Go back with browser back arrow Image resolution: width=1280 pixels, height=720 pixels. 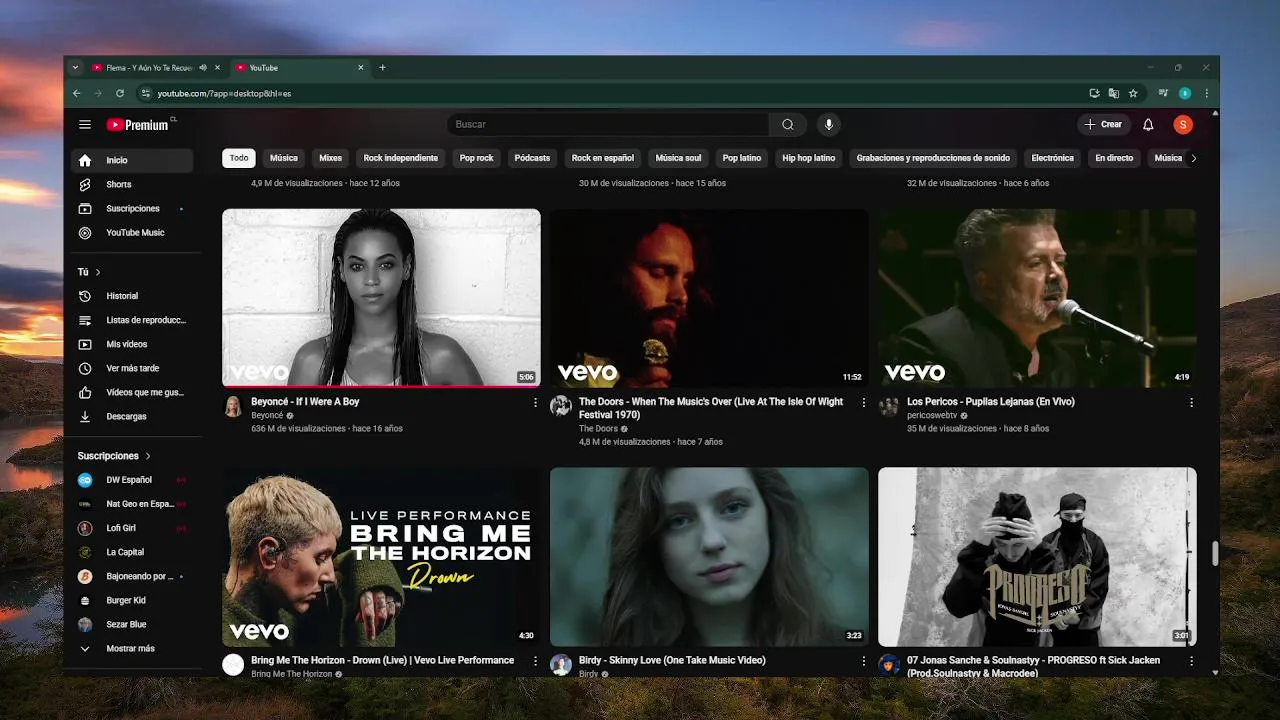coord(77,93)
